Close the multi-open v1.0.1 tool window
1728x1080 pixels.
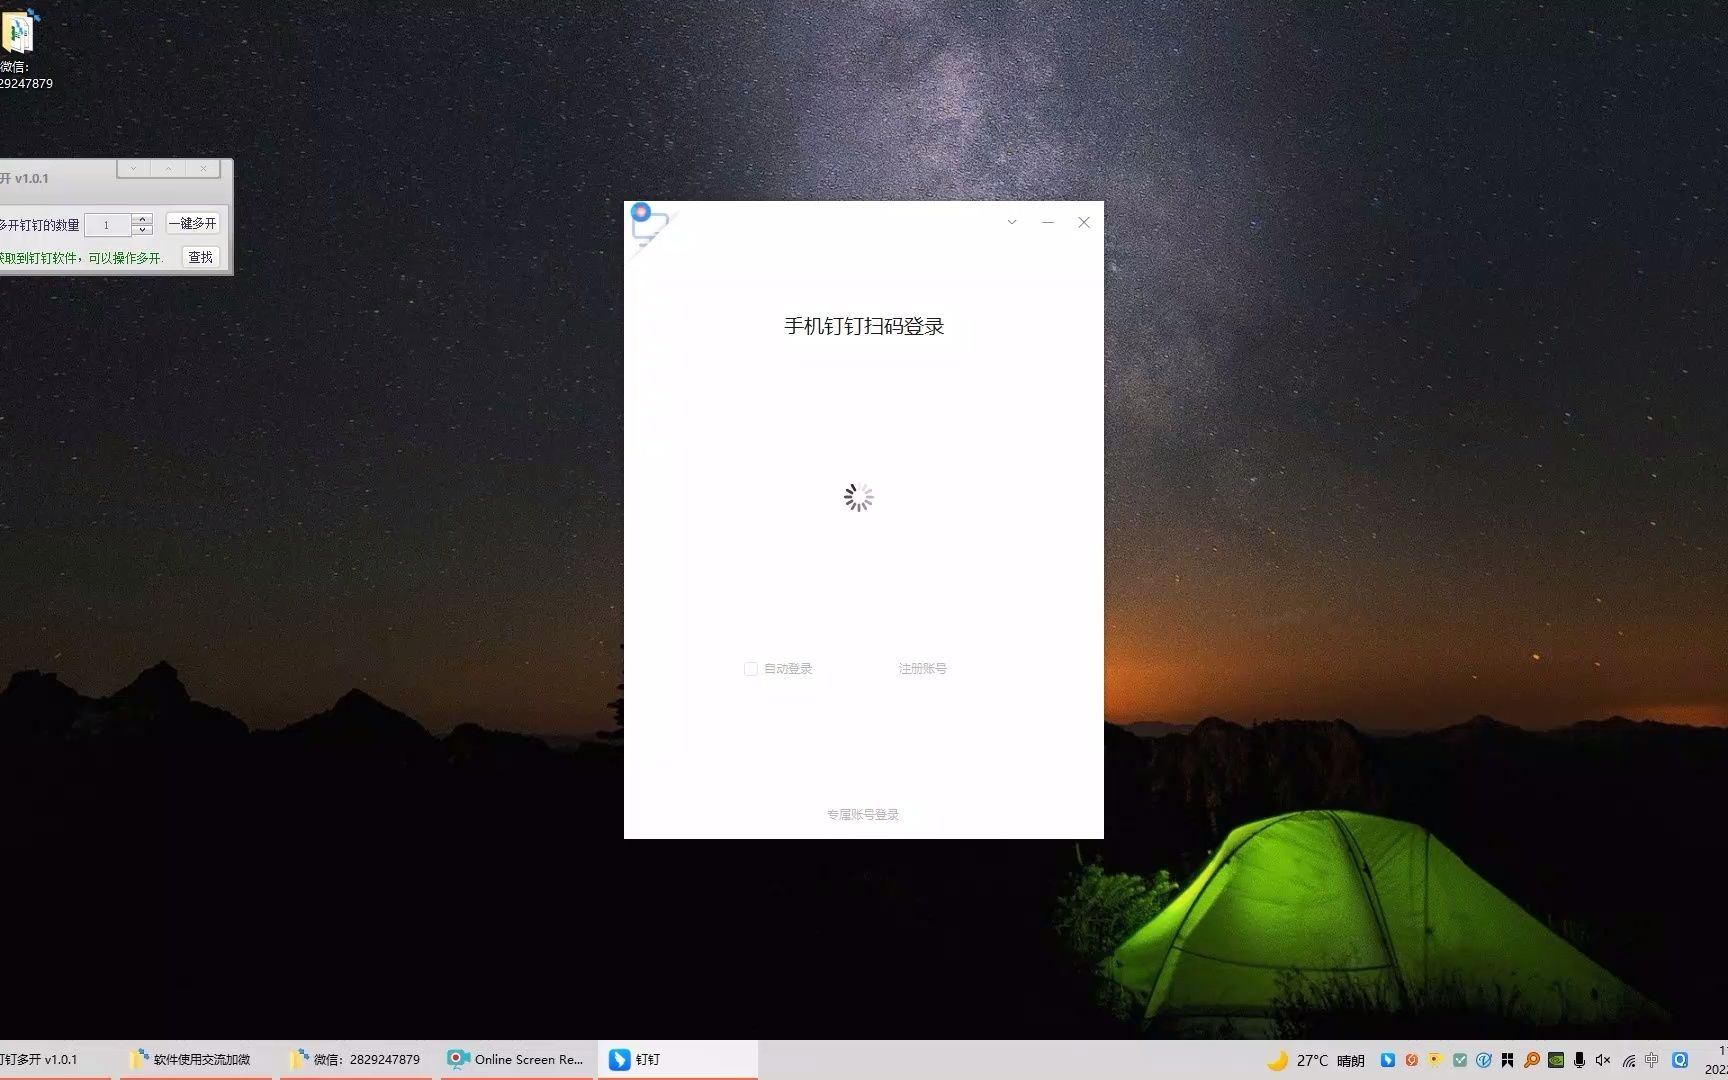pos(203,169)
